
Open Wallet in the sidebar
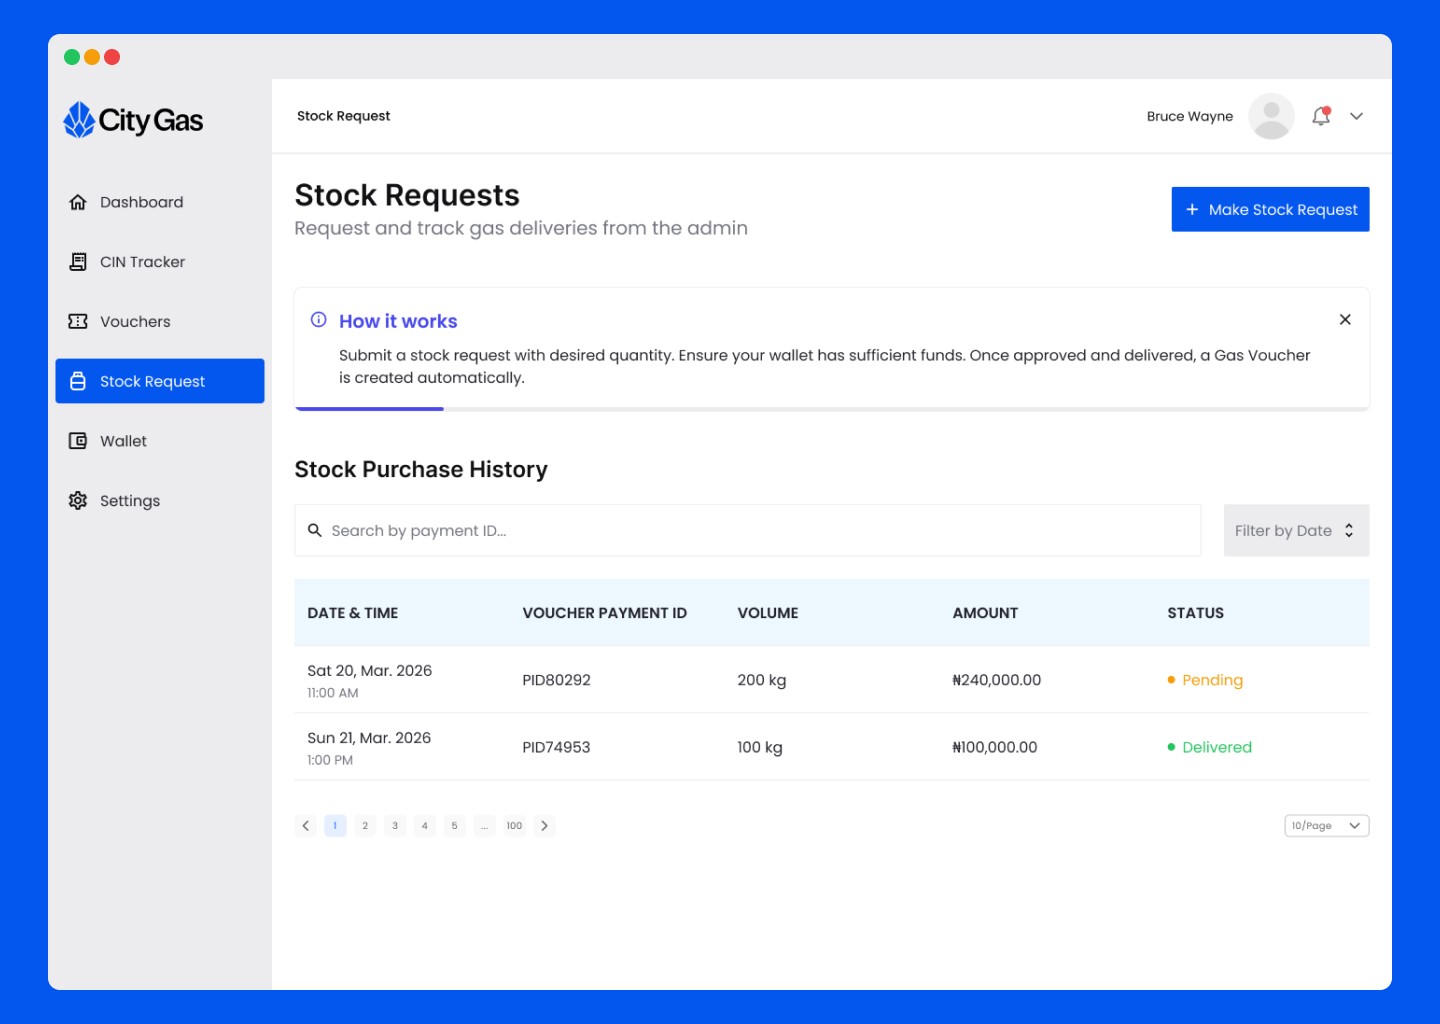160,441
